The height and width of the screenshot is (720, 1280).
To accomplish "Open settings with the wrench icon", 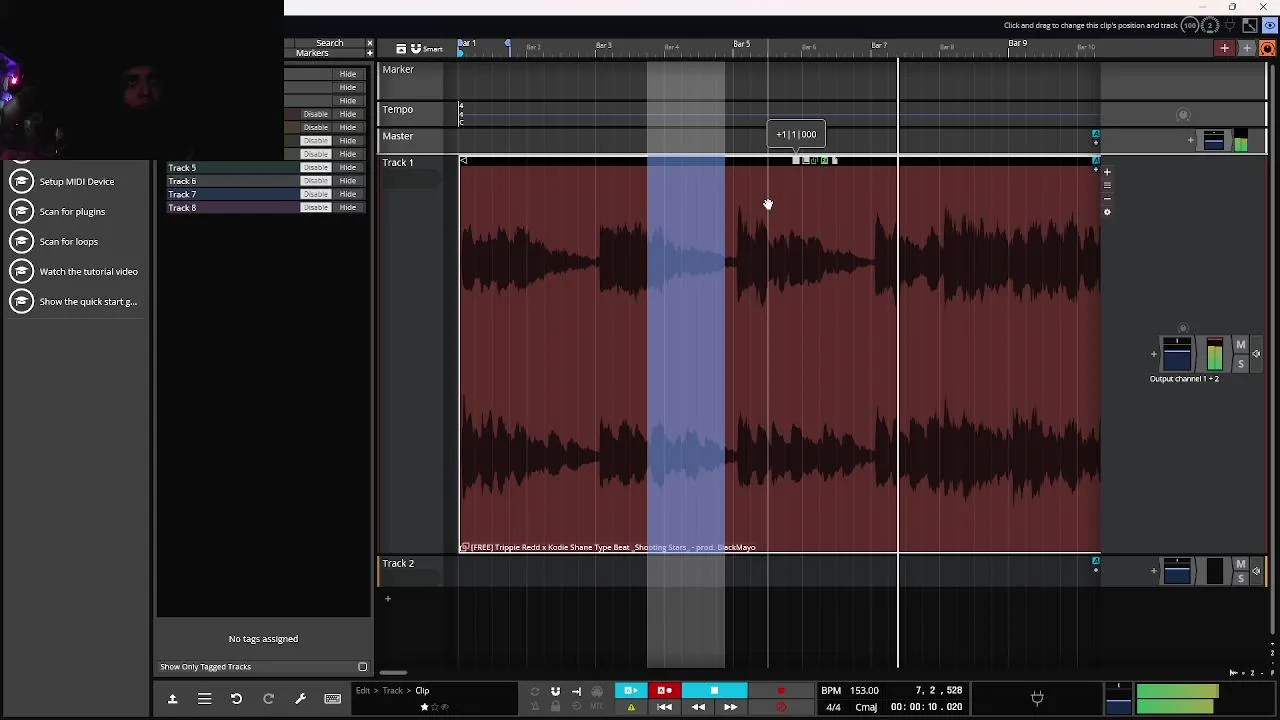I will (x=300, y=699).
